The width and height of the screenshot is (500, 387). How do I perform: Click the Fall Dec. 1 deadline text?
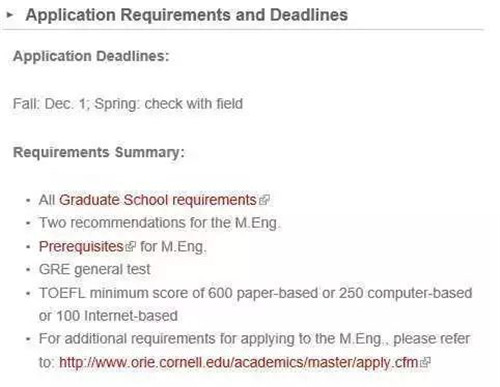[51, 104]
